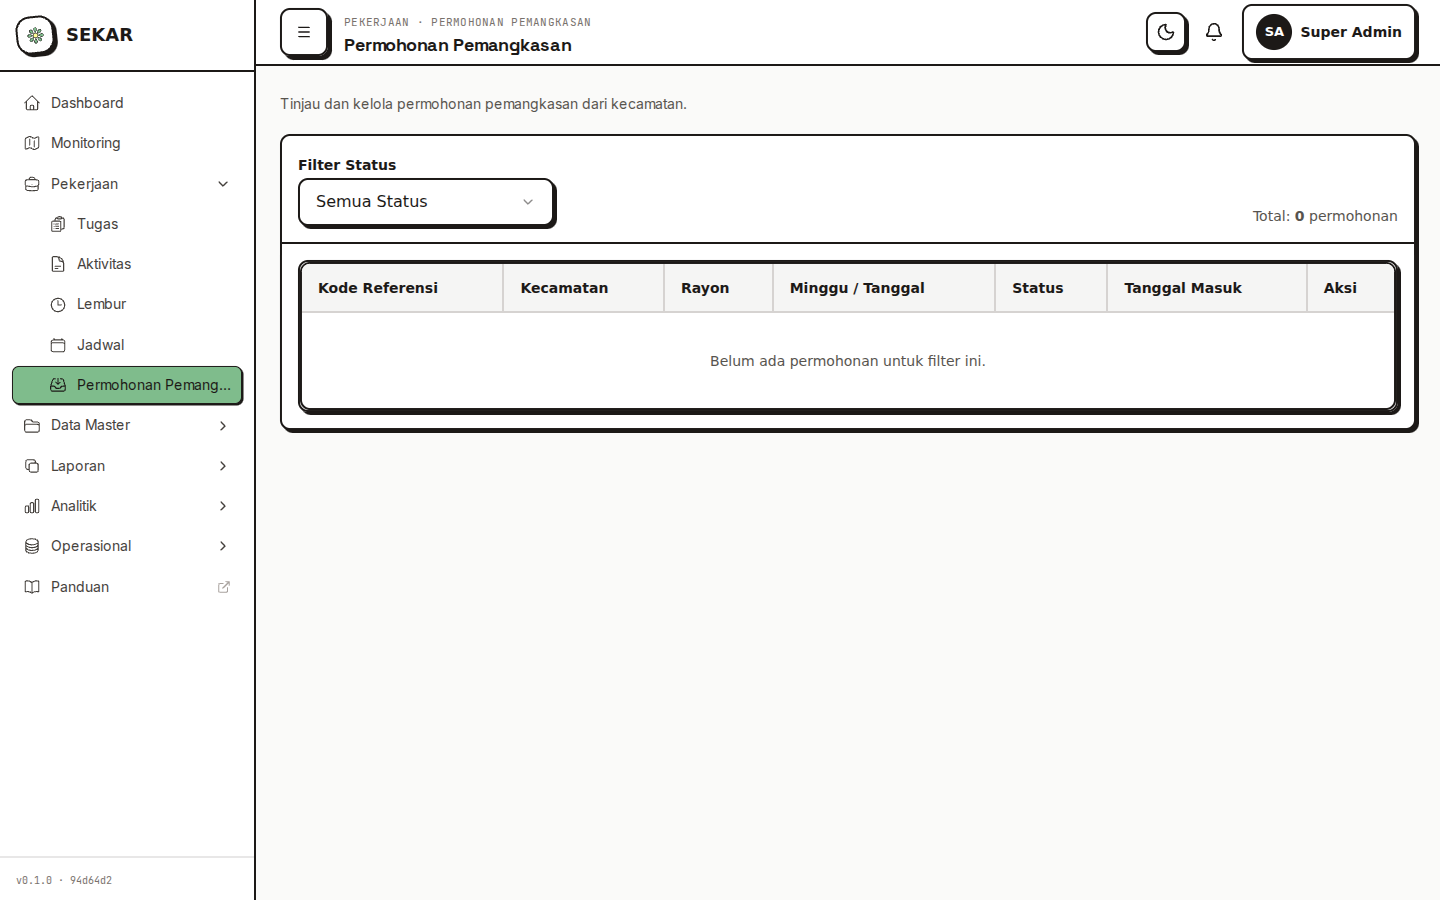
Task: Expand the Laporan section chevron
Action: pos(223,466)
